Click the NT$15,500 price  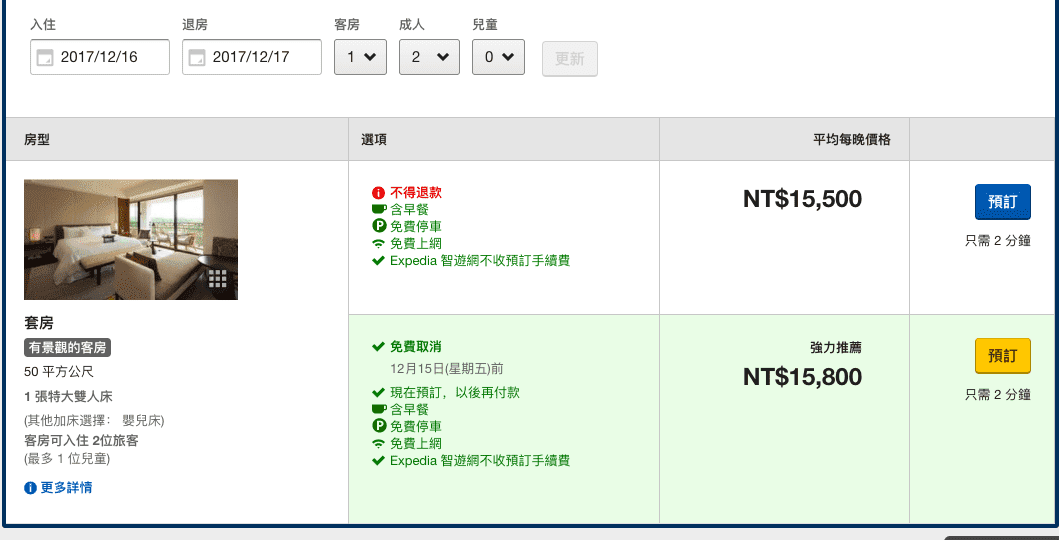(802, 199)
